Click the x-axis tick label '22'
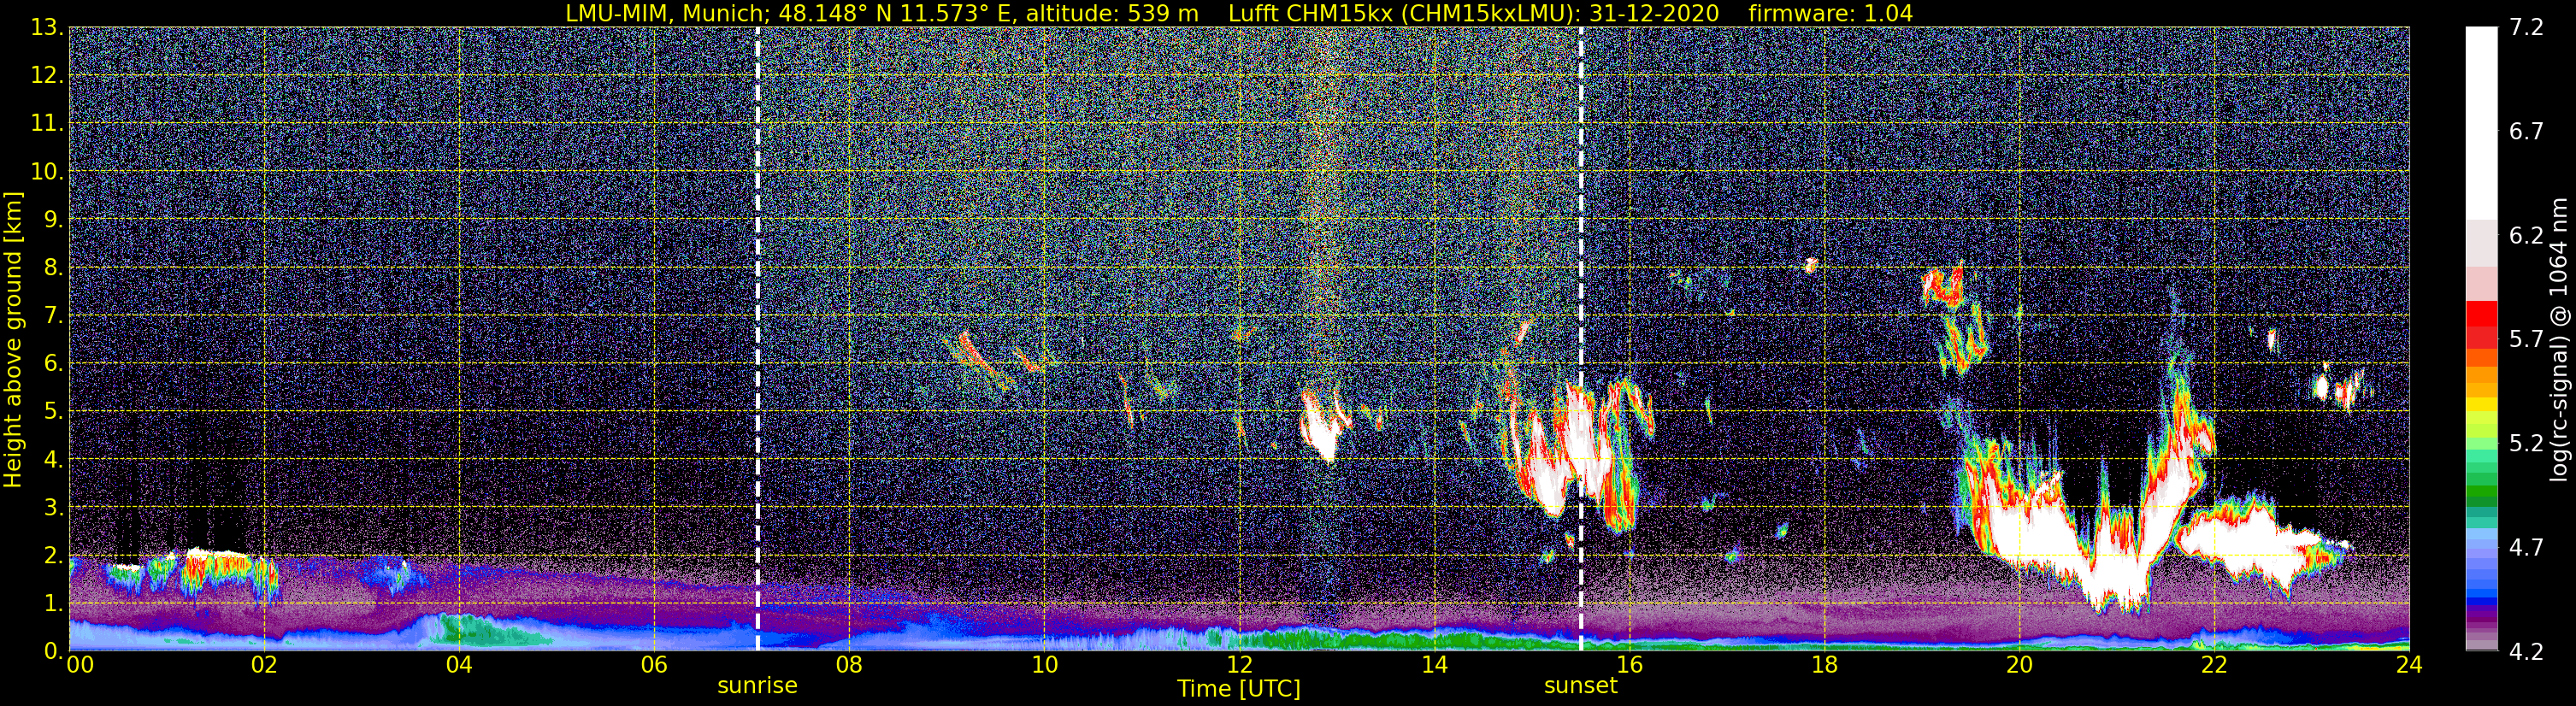This screenshot has width=2576, height=706. tap(2214, 665)
